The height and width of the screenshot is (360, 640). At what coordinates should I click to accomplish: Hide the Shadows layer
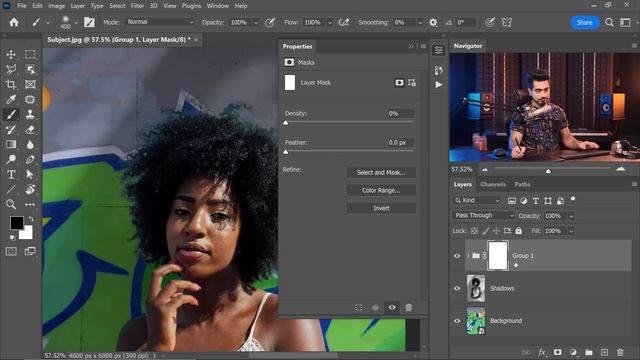point(457,288)
